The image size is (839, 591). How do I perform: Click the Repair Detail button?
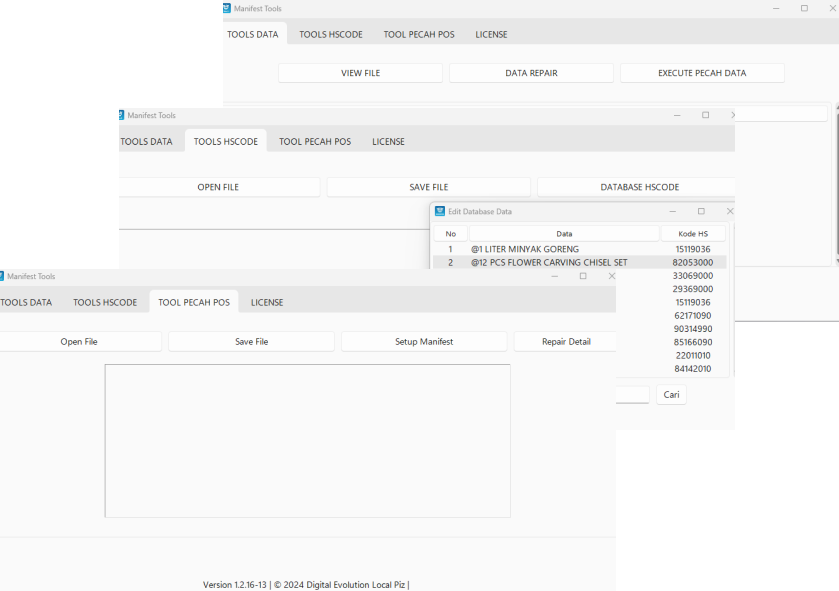tap(565, 342)
